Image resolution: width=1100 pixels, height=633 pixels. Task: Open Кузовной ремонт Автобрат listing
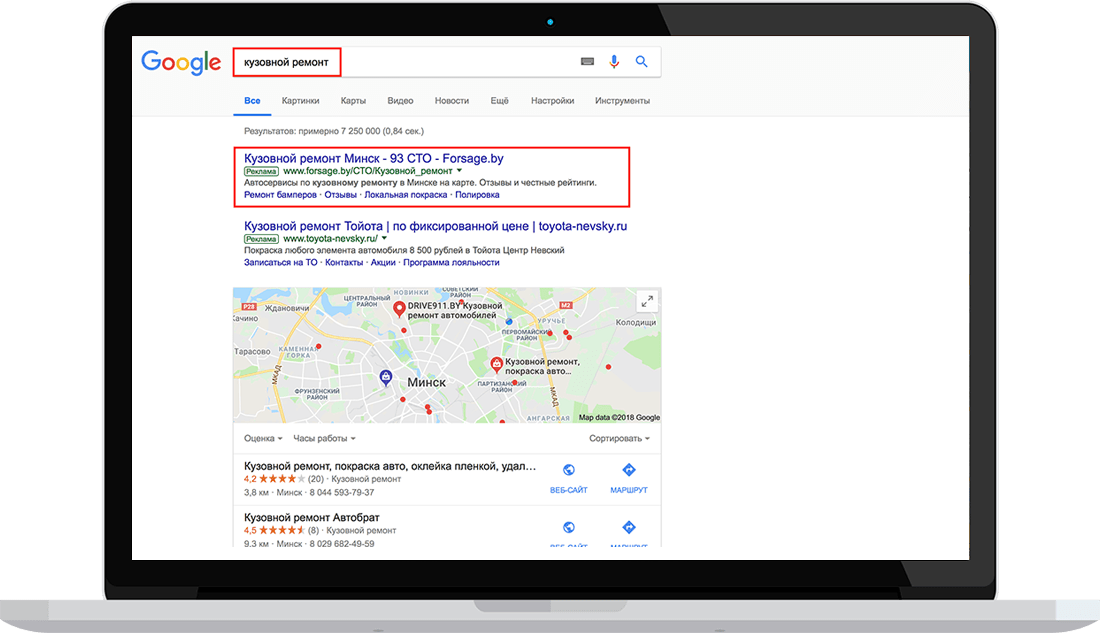[x=311, y=517]
